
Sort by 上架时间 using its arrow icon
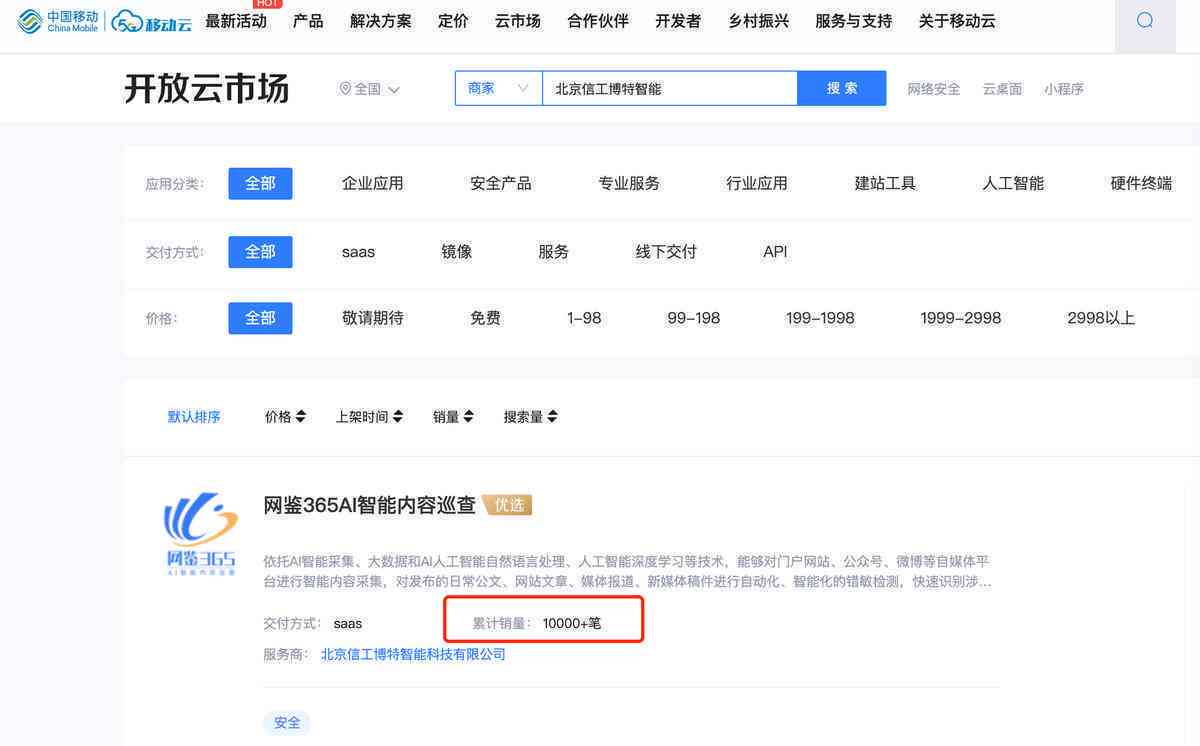point(398,417)
